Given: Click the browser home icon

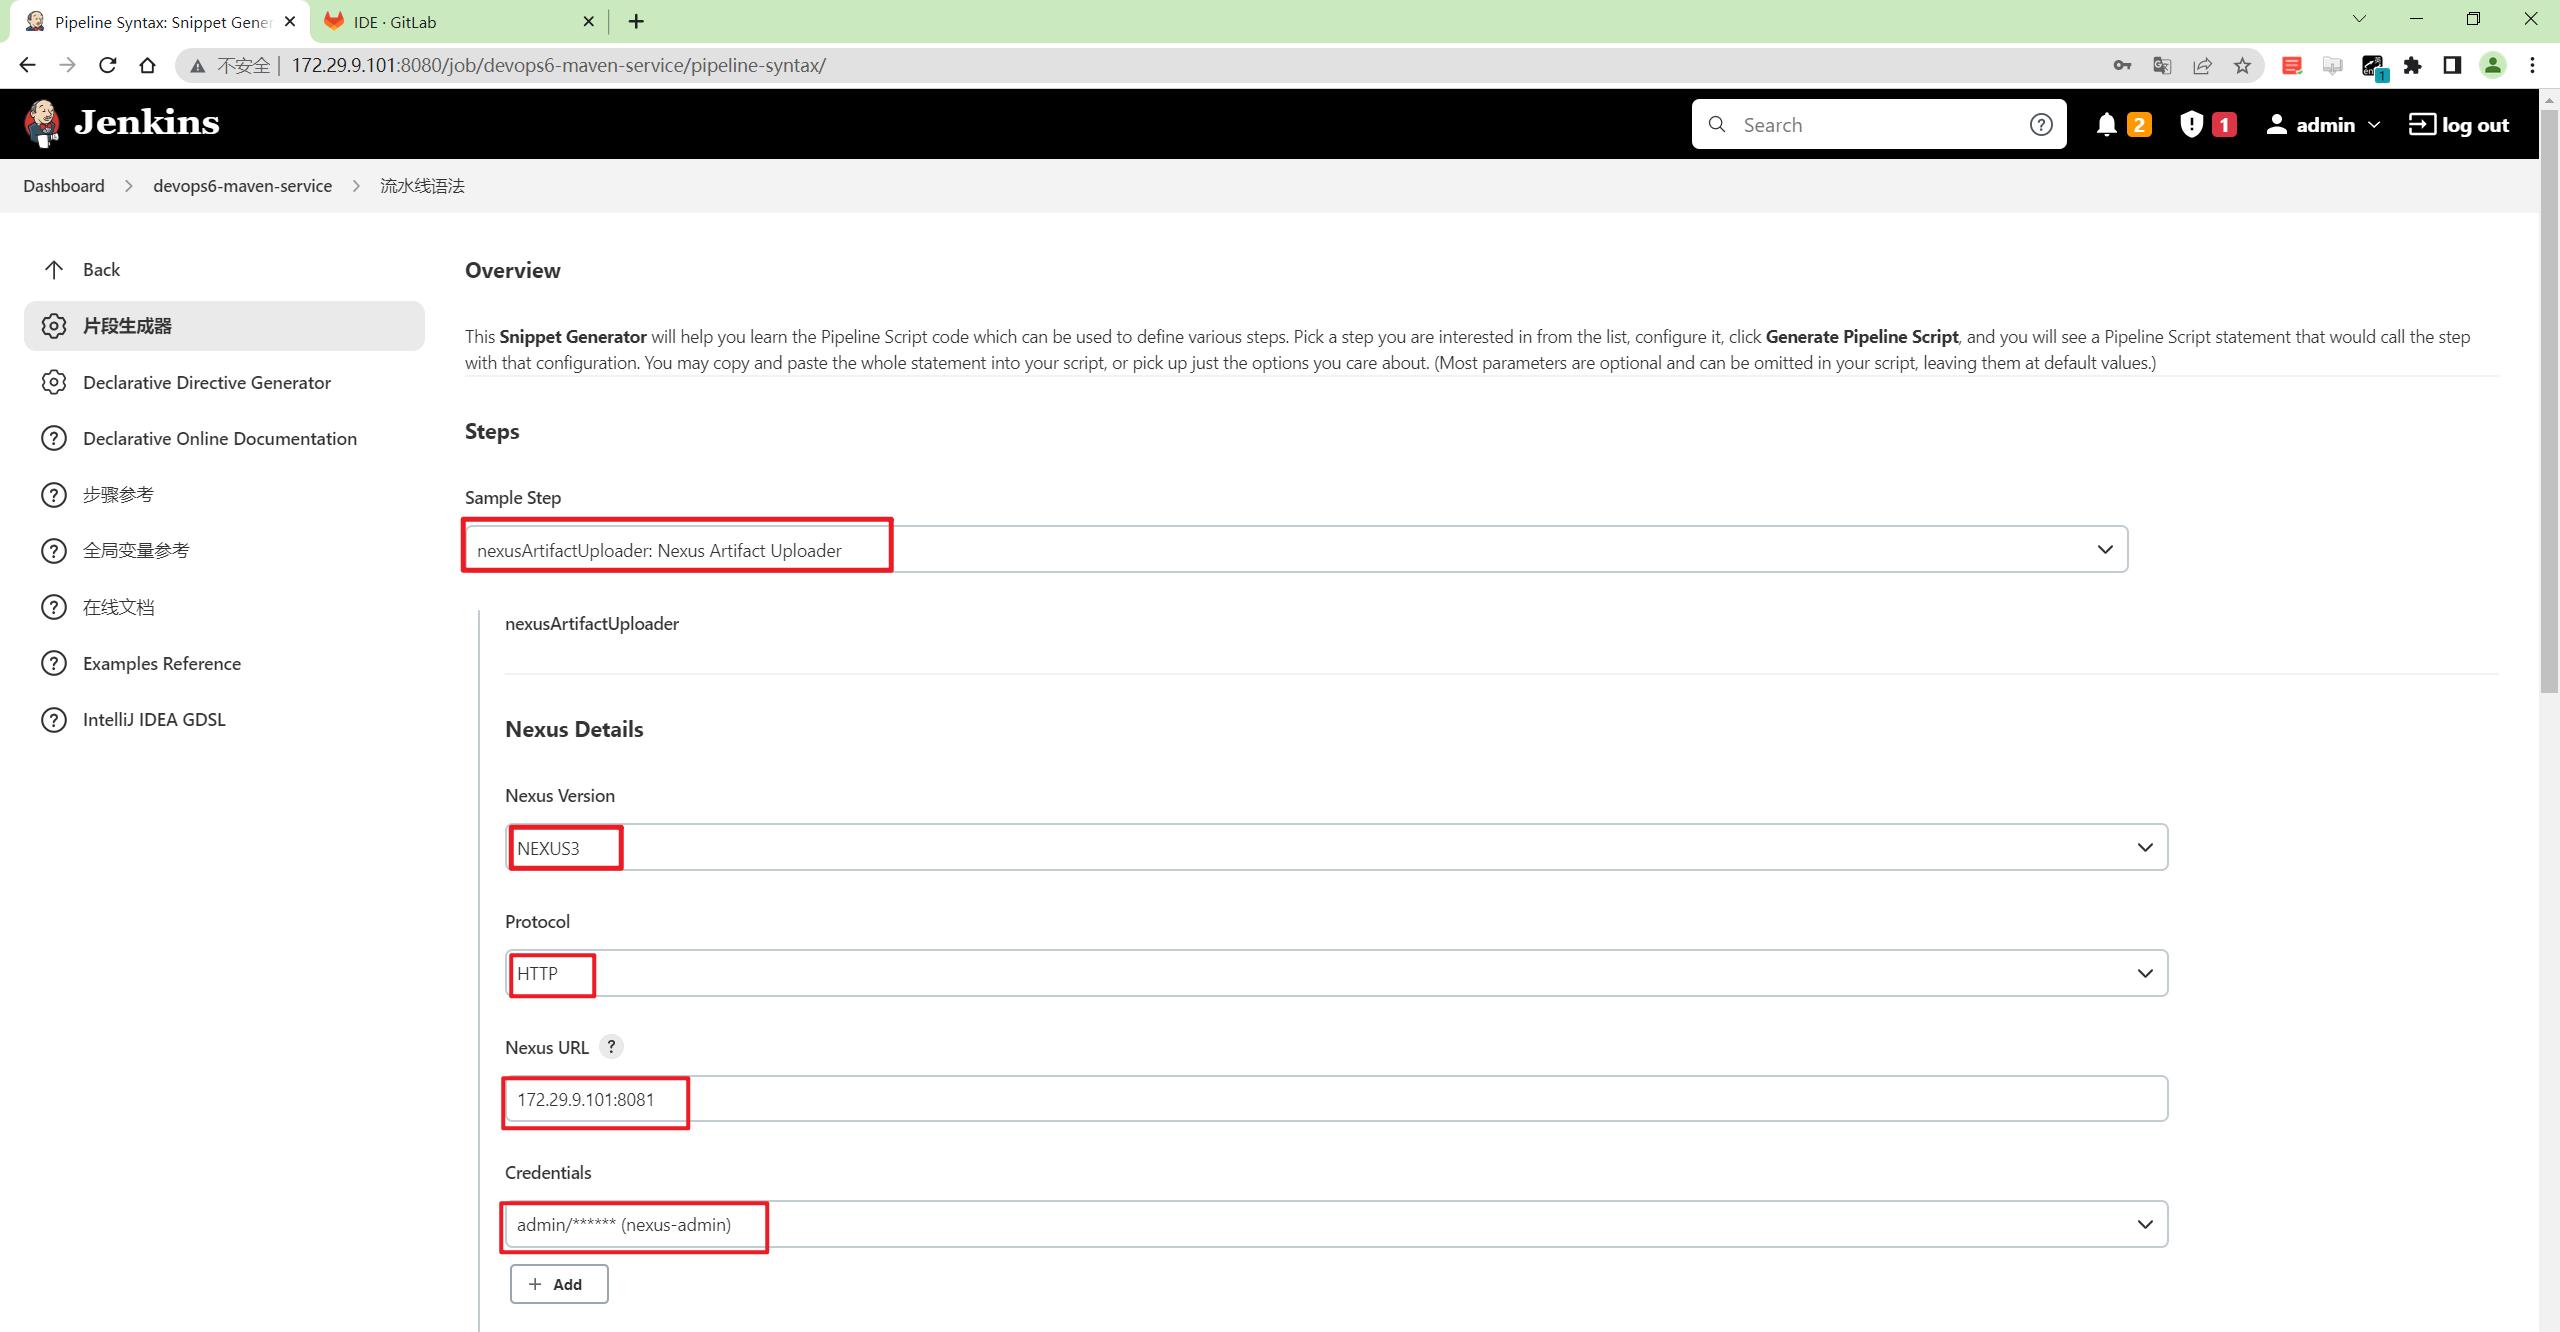Looking at the screenshot, I should click(x=147, y=65).
